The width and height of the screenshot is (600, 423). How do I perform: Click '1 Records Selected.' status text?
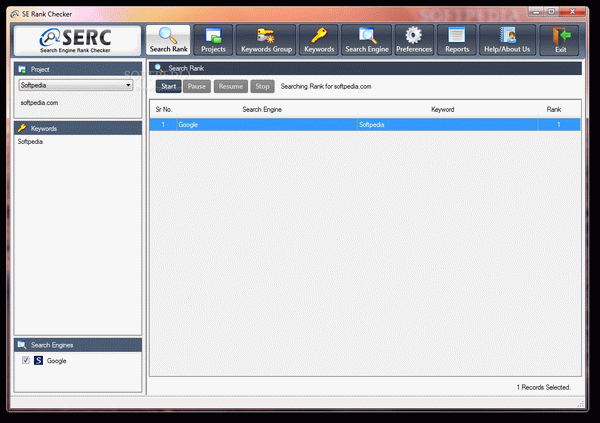(543, 387)
